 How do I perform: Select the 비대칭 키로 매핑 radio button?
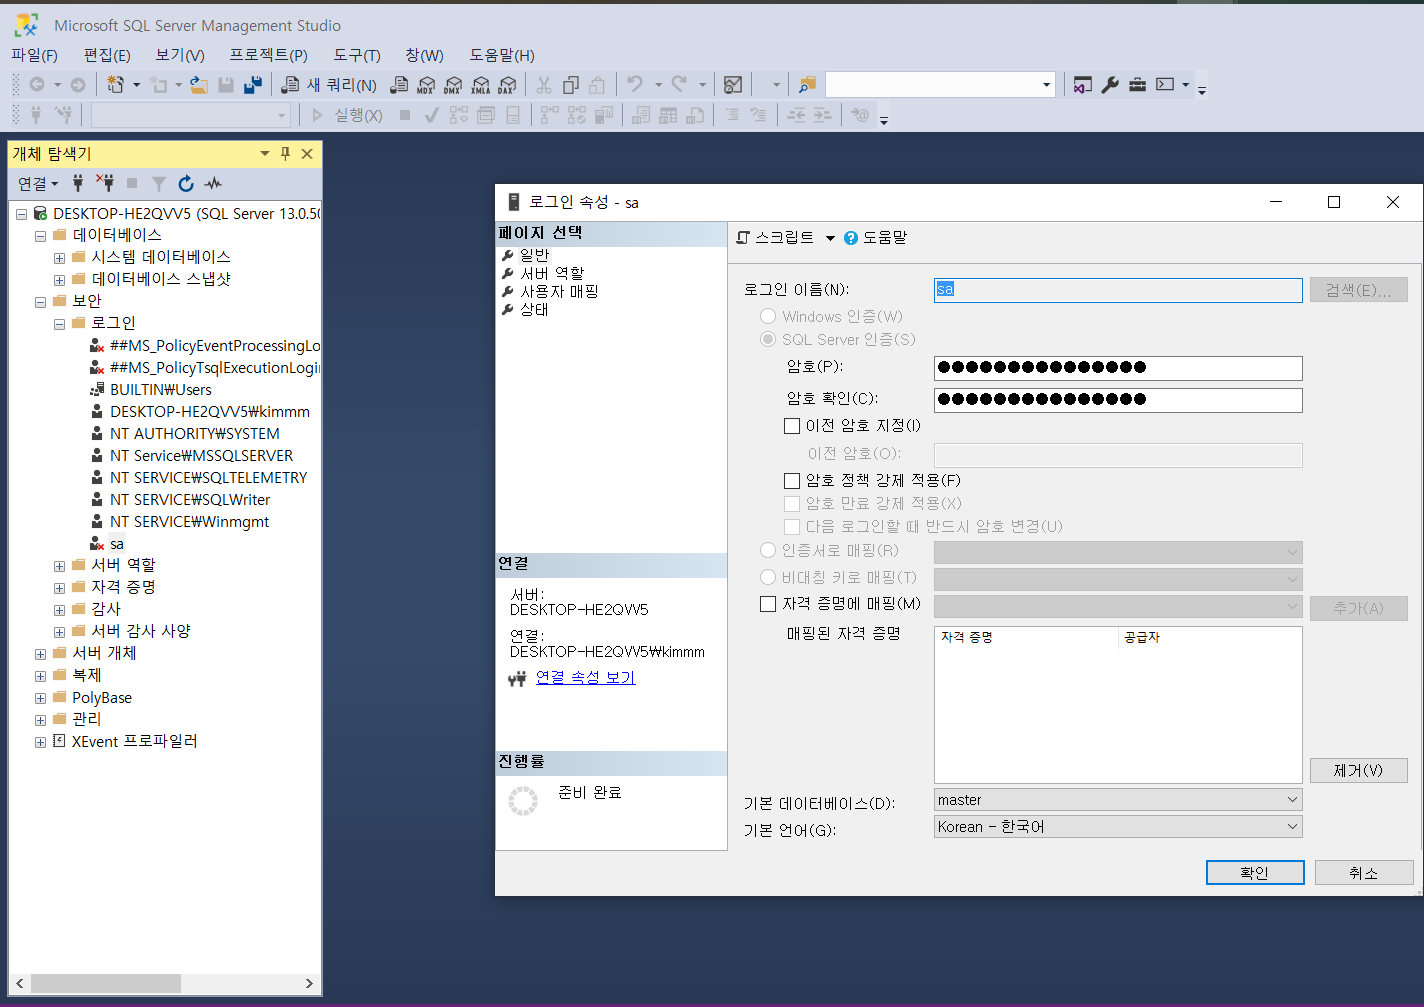click(768, 577)
